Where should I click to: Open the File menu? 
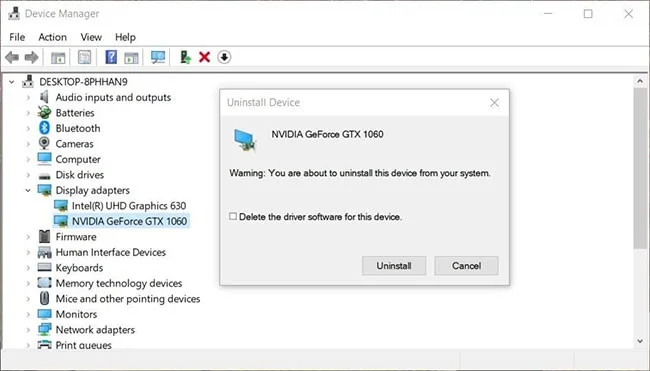click(x=17, y=37)
